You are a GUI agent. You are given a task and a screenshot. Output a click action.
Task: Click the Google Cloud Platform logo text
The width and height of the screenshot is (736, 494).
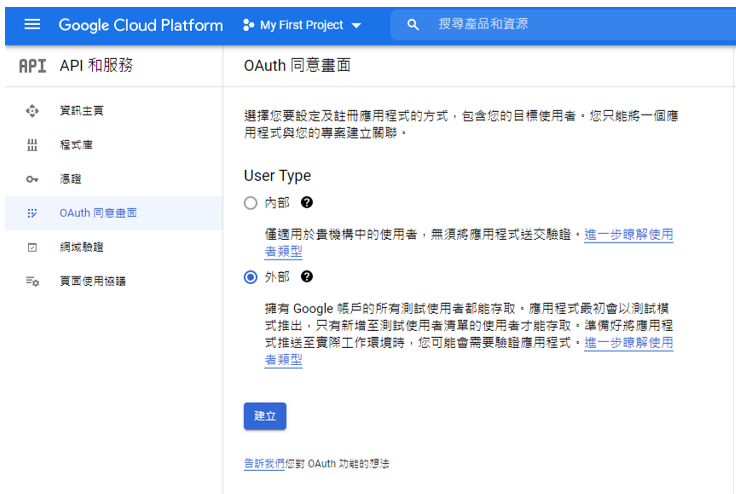coord(141,24)
